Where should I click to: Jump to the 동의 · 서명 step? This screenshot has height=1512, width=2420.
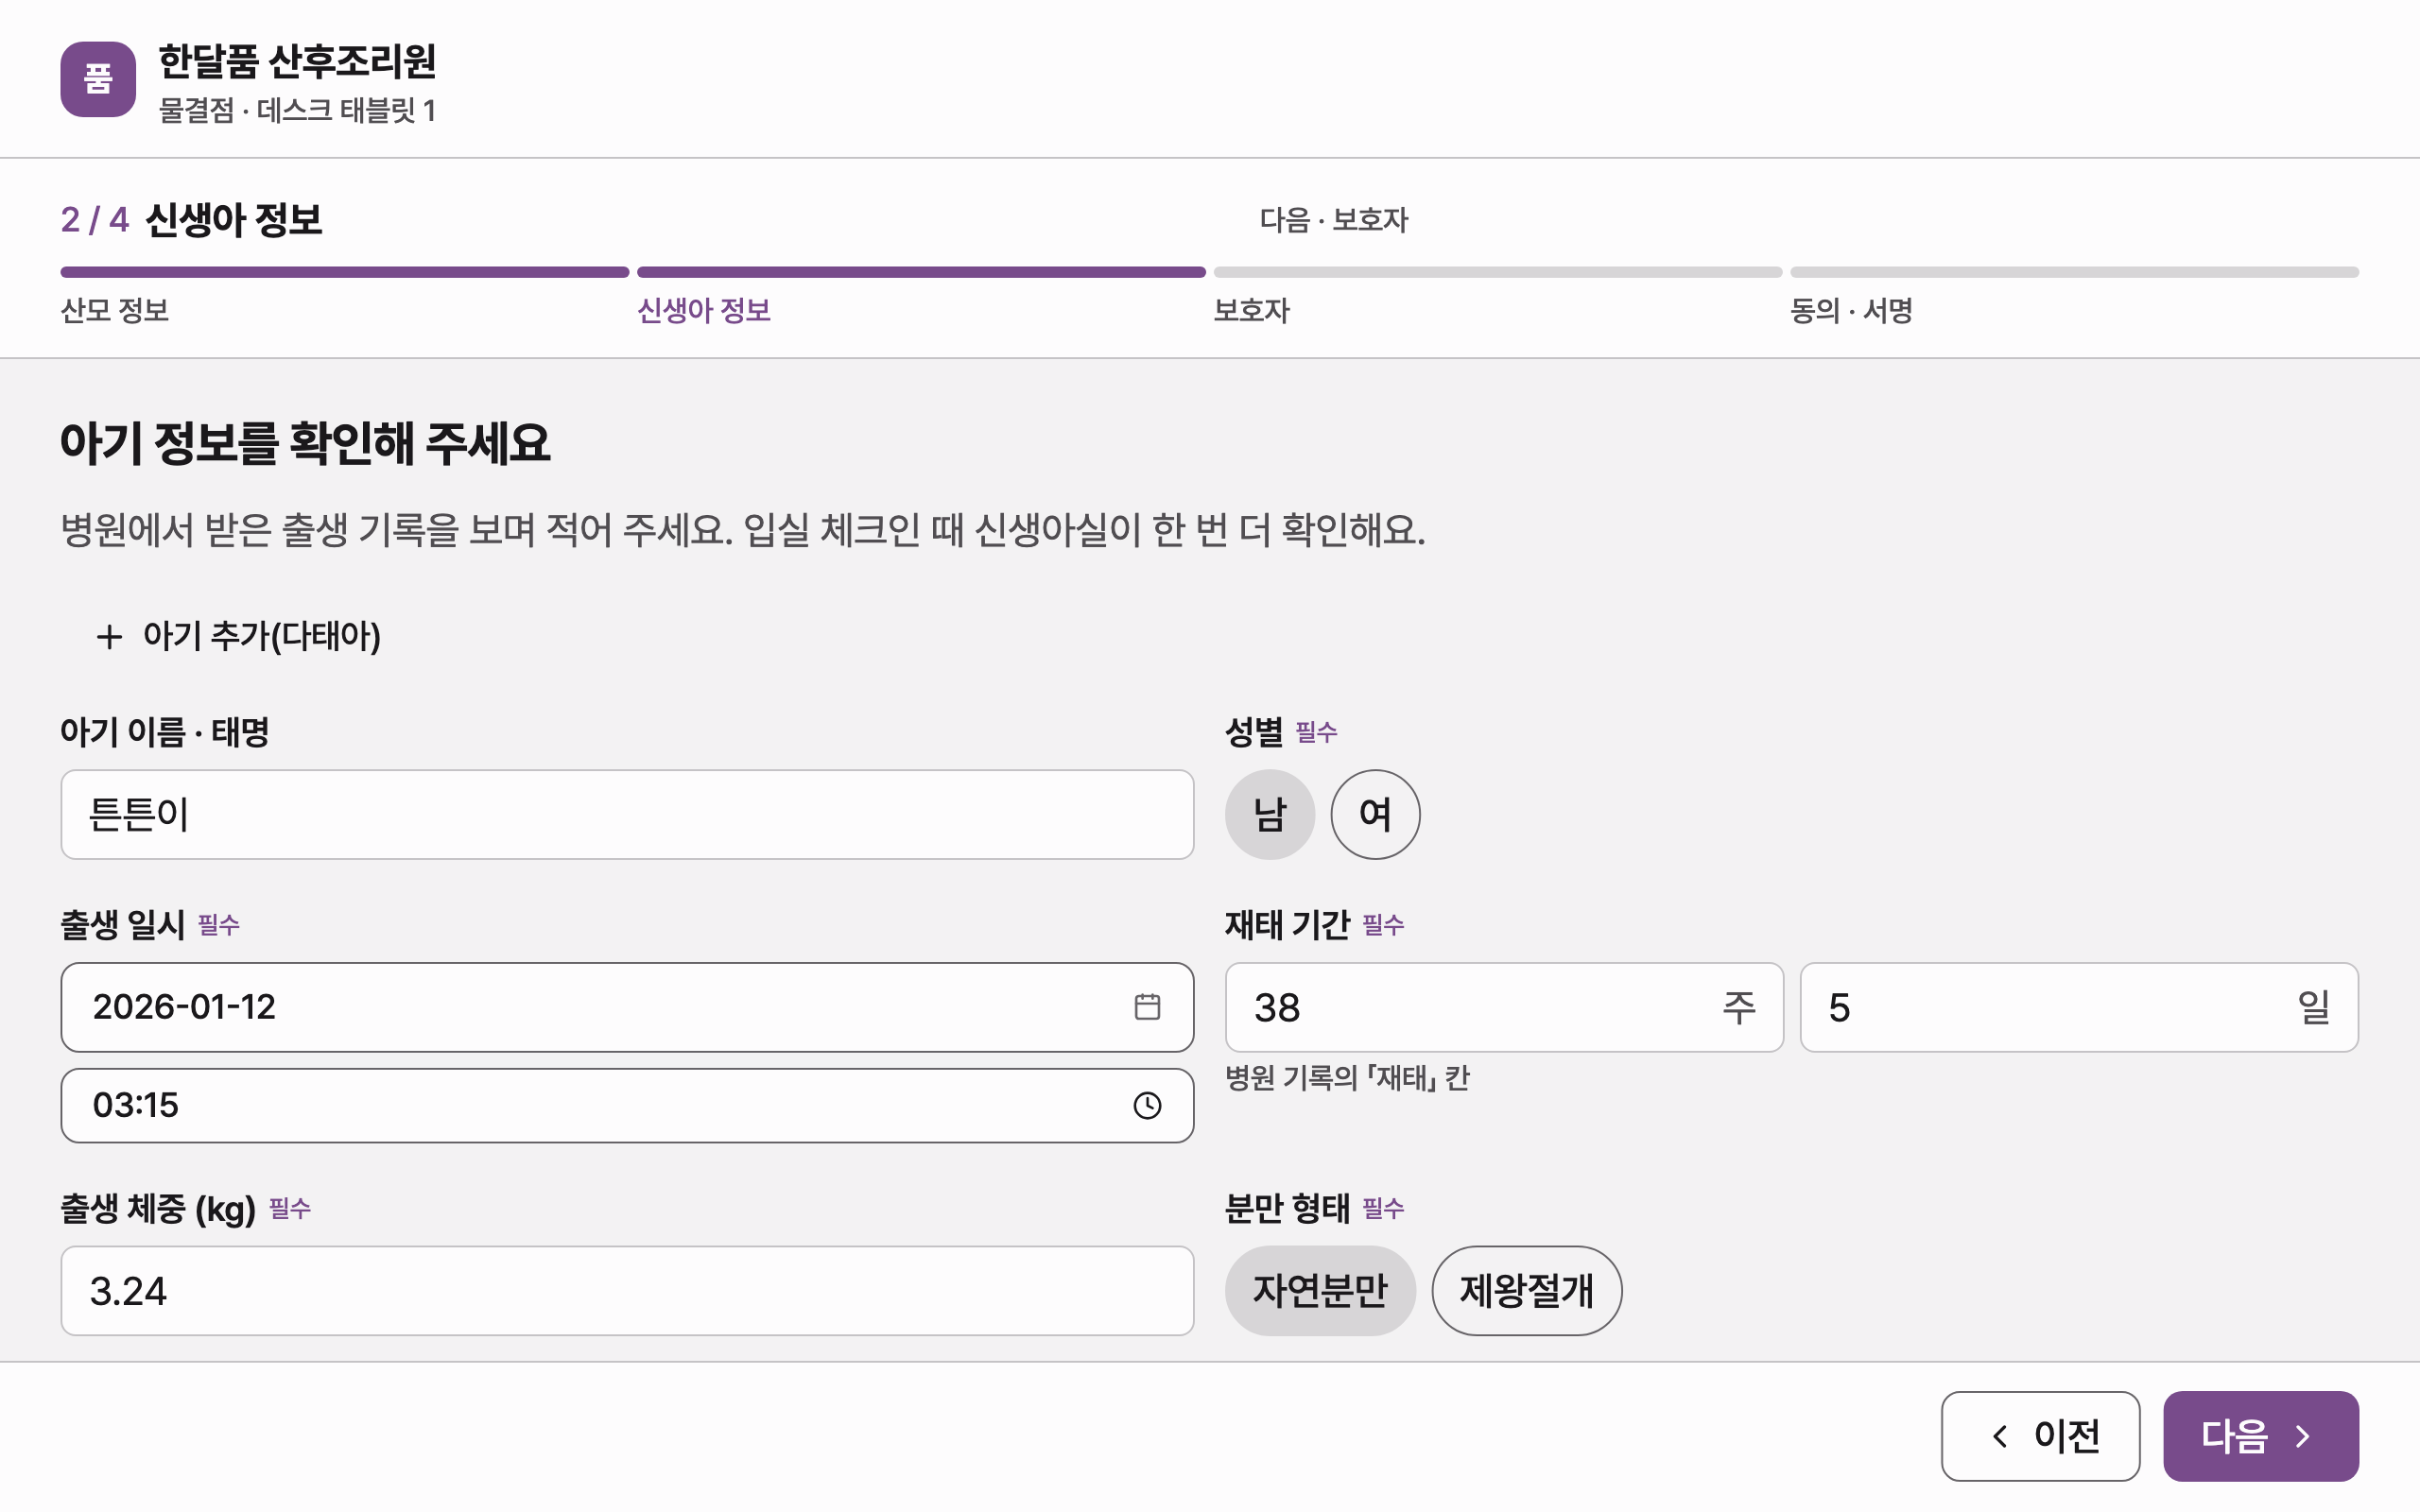coord(1851,311)
